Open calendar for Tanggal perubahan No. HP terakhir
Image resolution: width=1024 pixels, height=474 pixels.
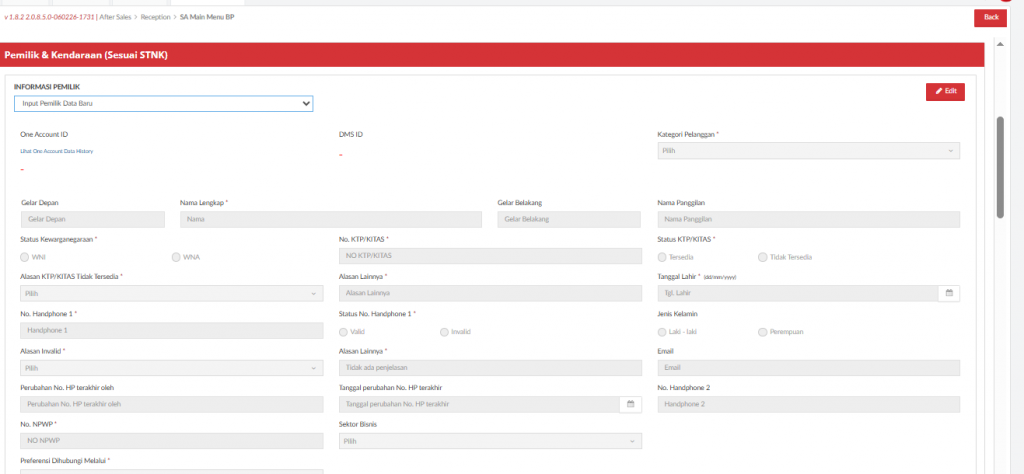click(x=631, y=404)
